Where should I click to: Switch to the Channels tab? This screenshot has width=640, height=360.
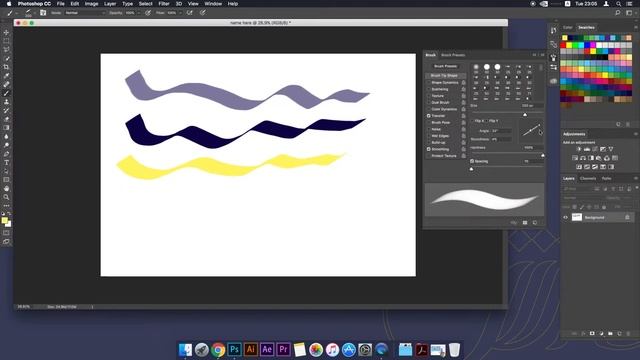(x=588, y=178)
